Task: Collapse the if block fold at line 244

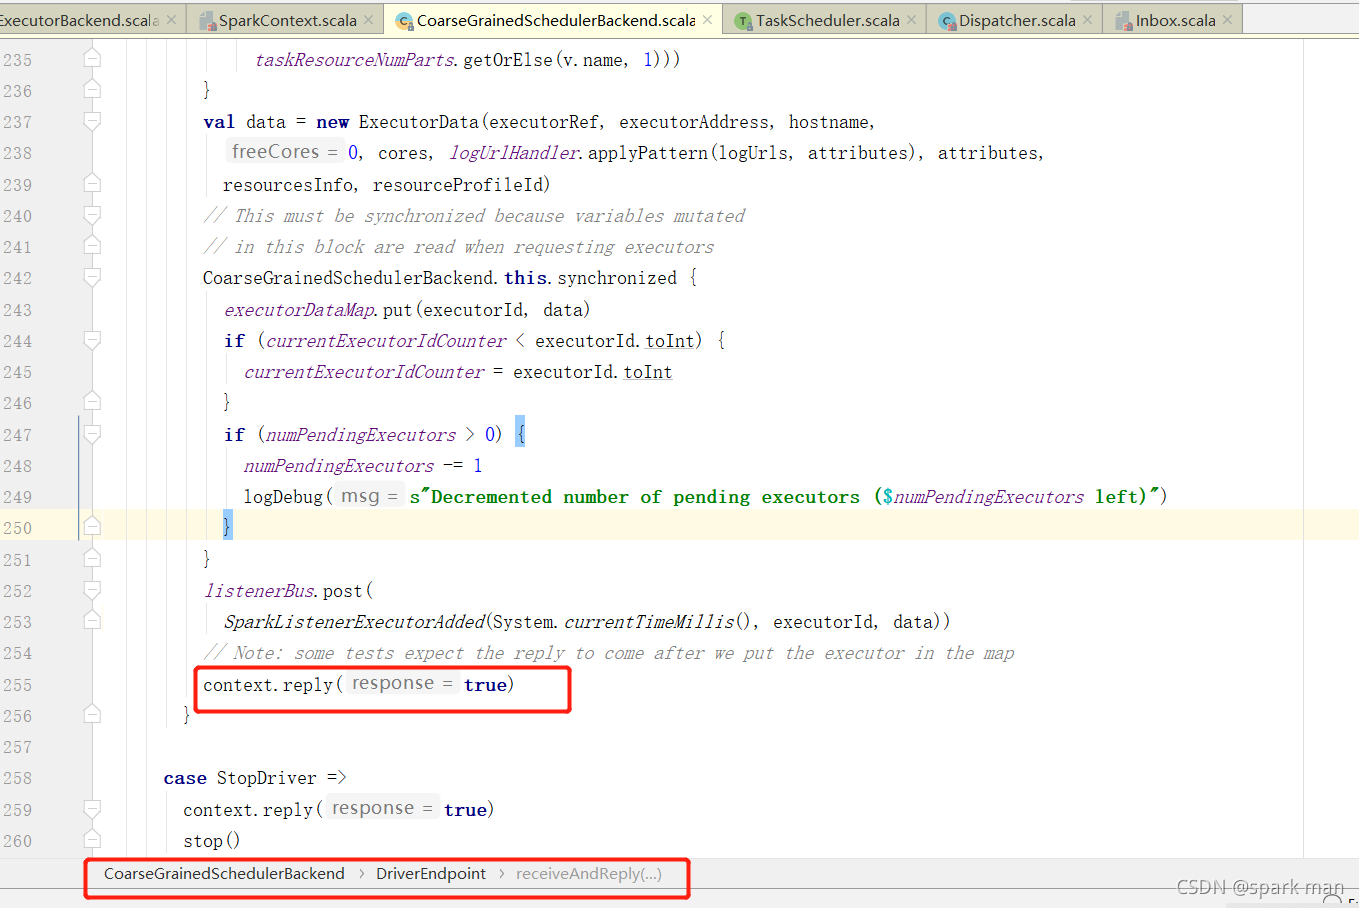Action: pos(92,341)
